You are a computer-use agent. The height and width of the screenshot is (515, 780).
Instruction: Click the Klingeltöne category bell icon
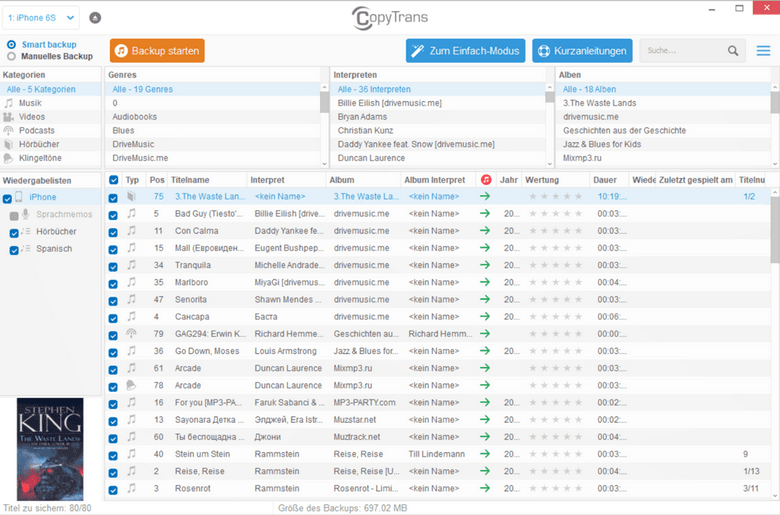[8, 158]
